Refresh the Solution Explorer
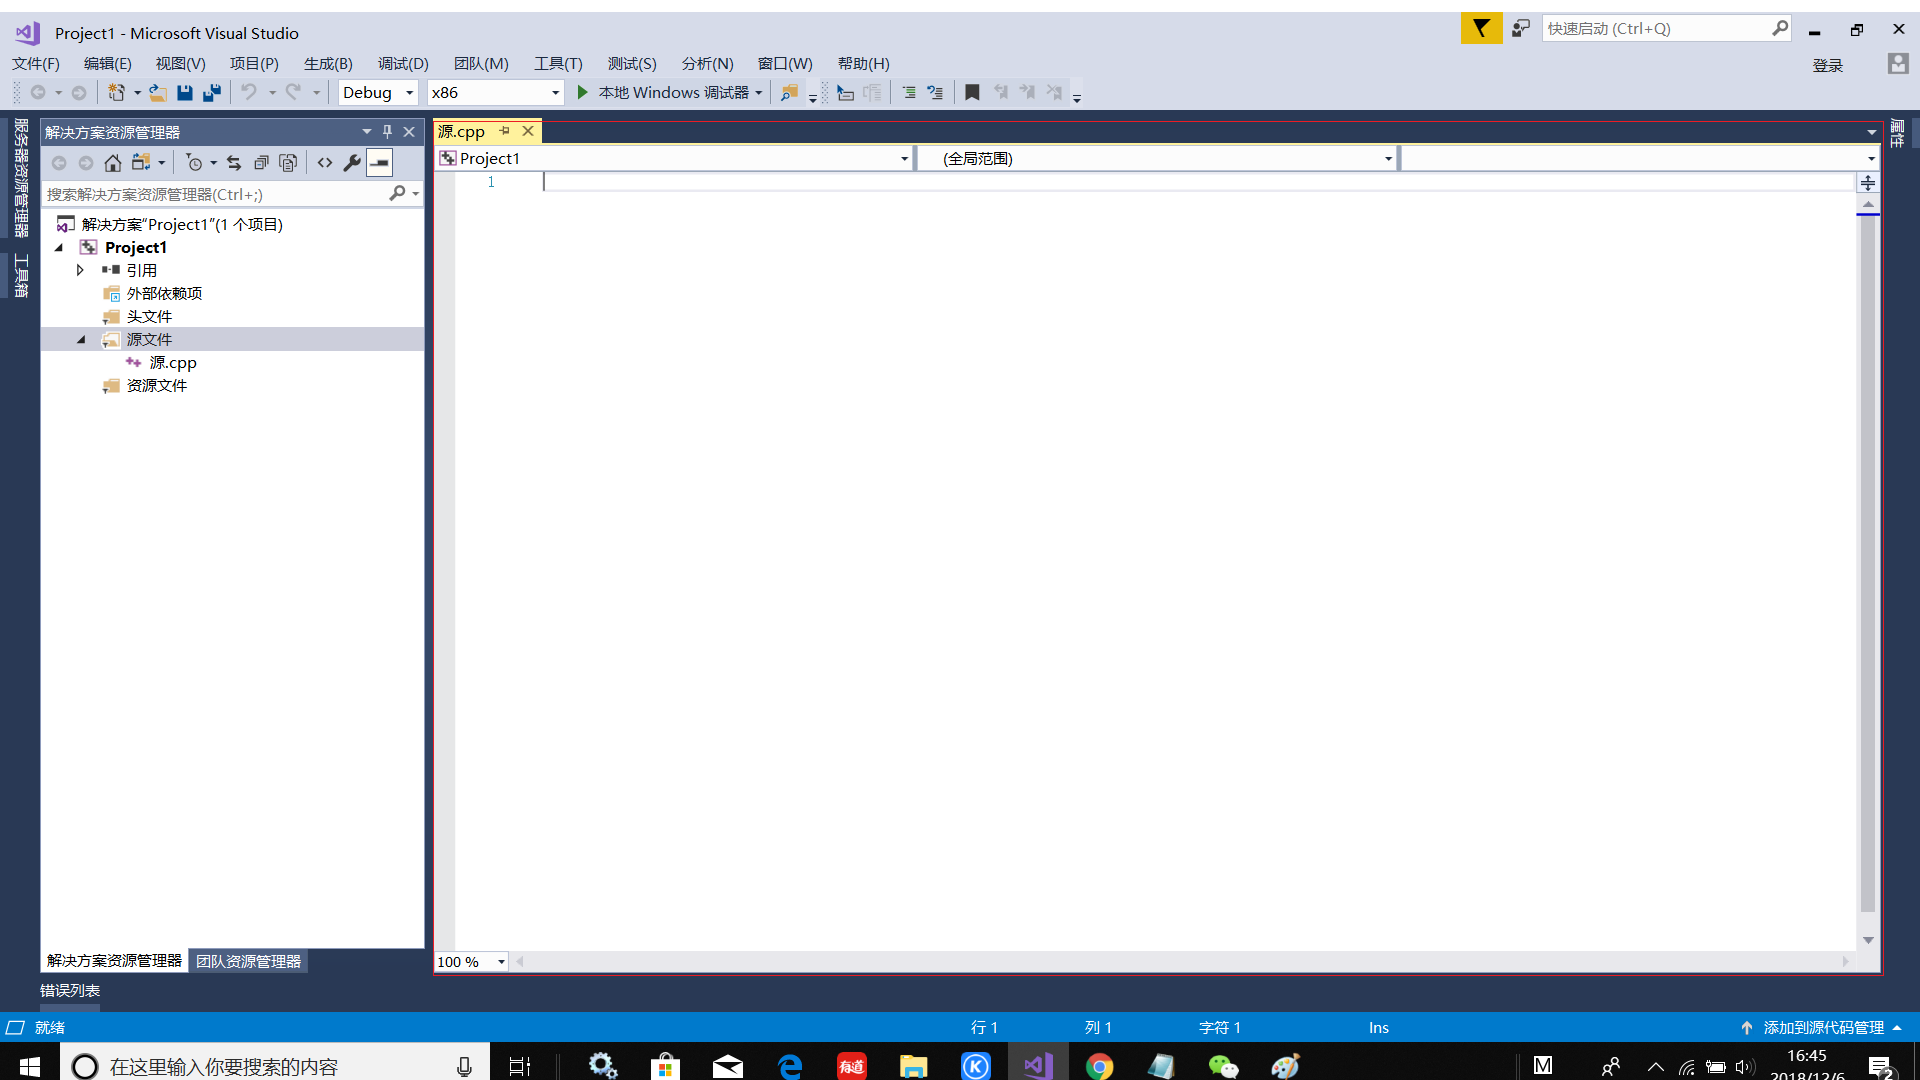Image resolution: width=1920 pixels, height=1080 pixels. (233, 163)
